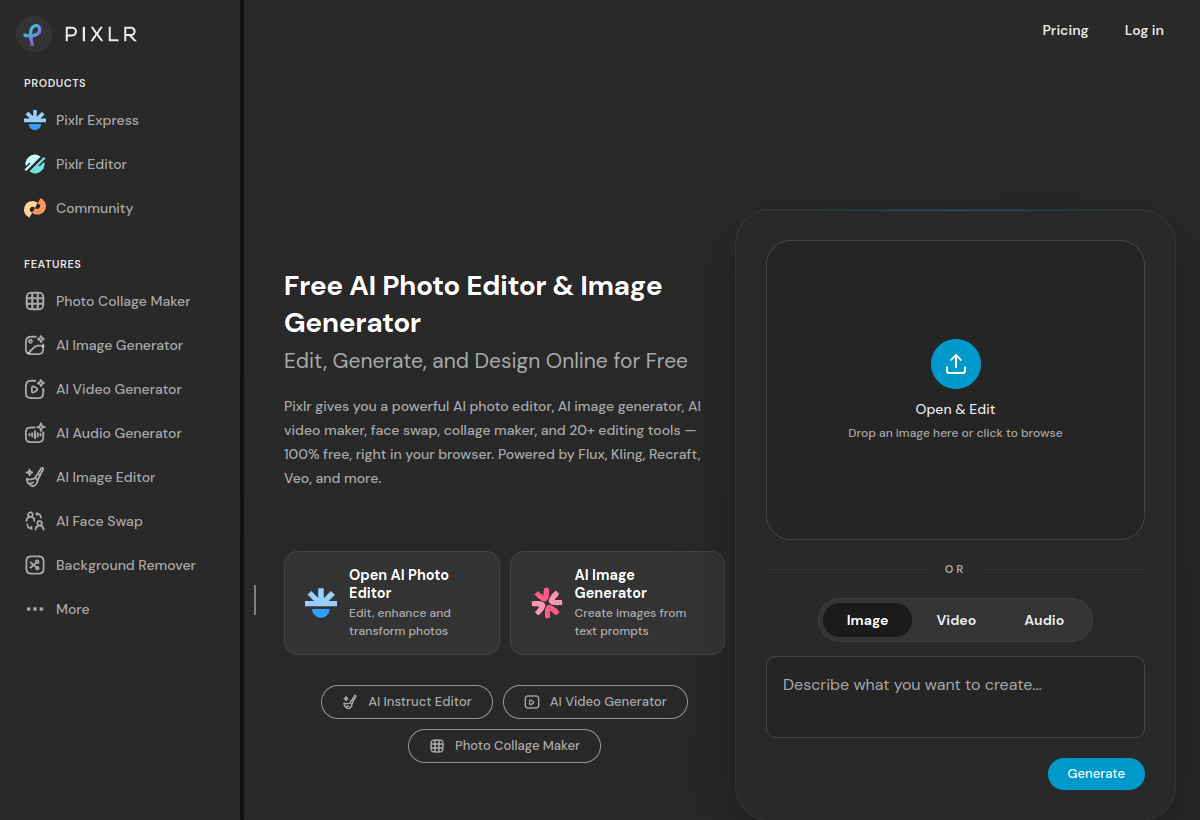Click the AI Audio Generator waveform icon
Viewport: 1200px width, 820px height.
[x=35, y=433]
